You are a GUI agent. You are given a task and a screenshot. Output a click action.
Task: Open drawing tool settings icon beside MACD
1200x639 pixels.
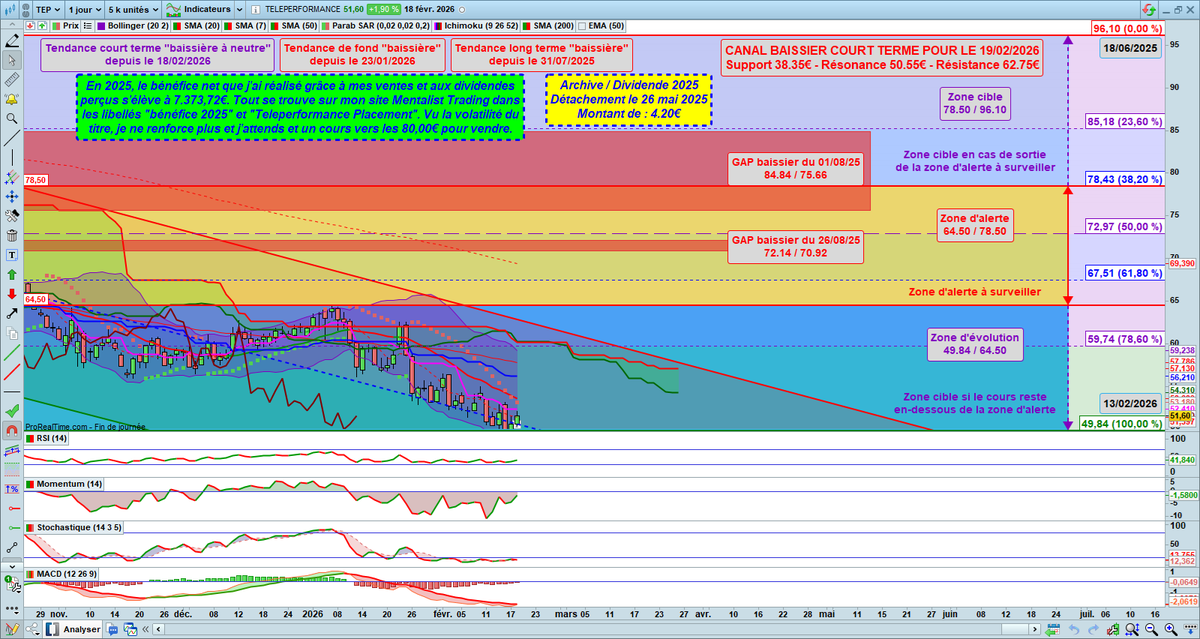(13, 583)
